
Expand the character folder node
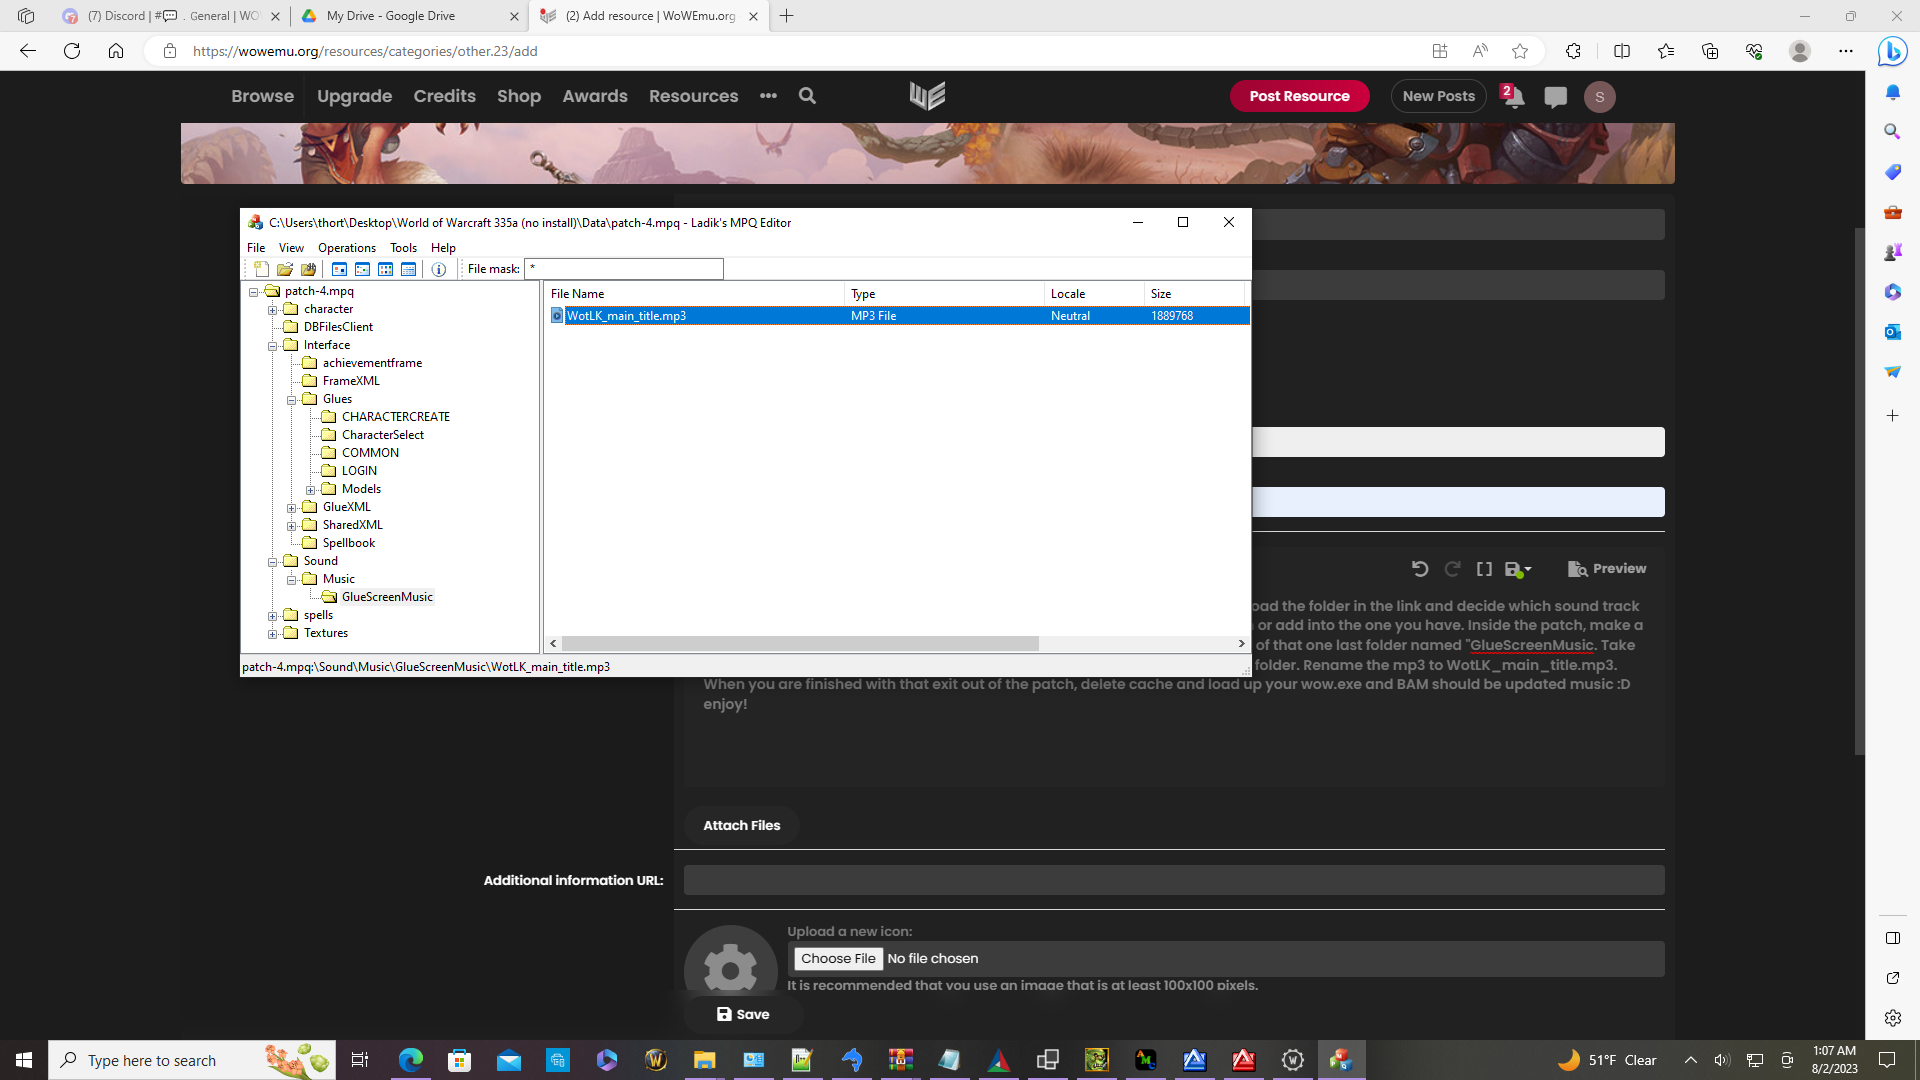tap(273, 310)
